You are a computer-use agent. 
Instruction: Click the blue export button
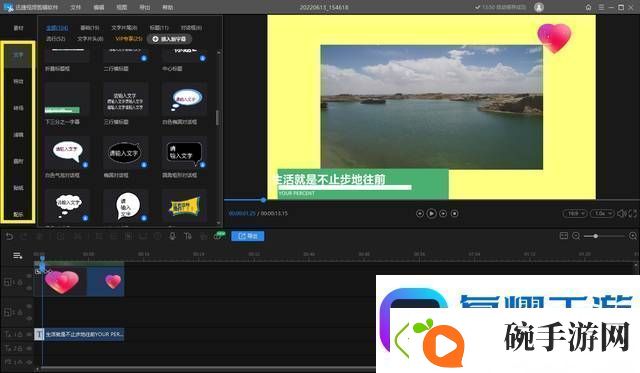(x=248, y=236)
